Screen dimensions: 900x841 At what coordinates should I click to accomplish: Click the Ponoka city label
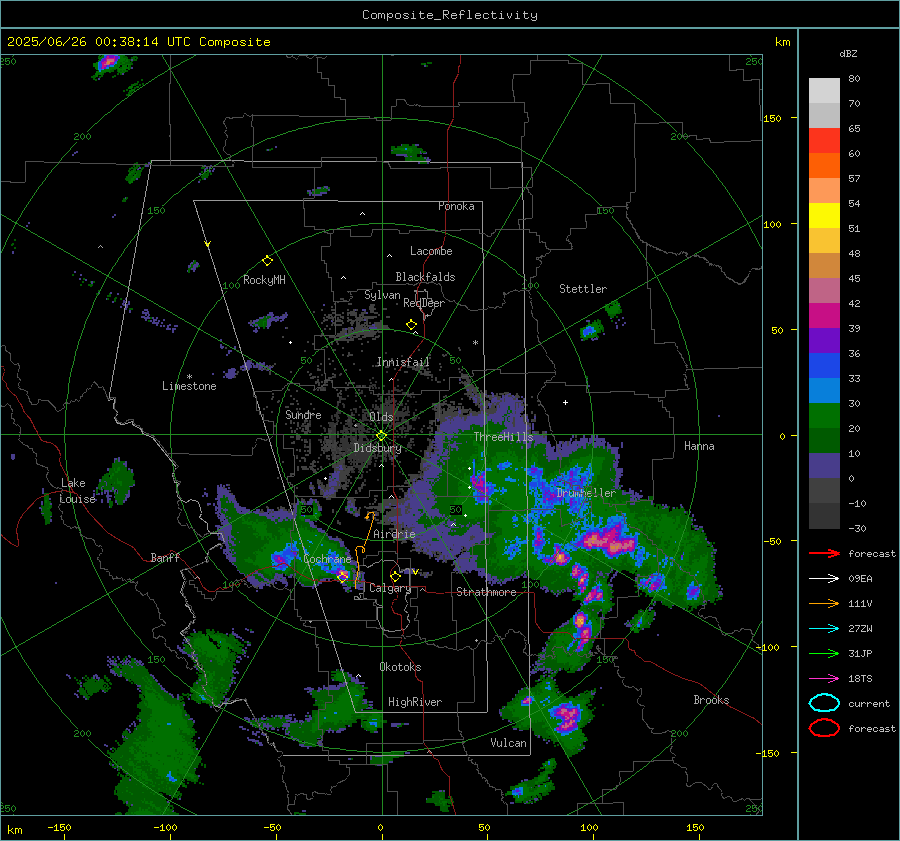(x=456, y=206)
